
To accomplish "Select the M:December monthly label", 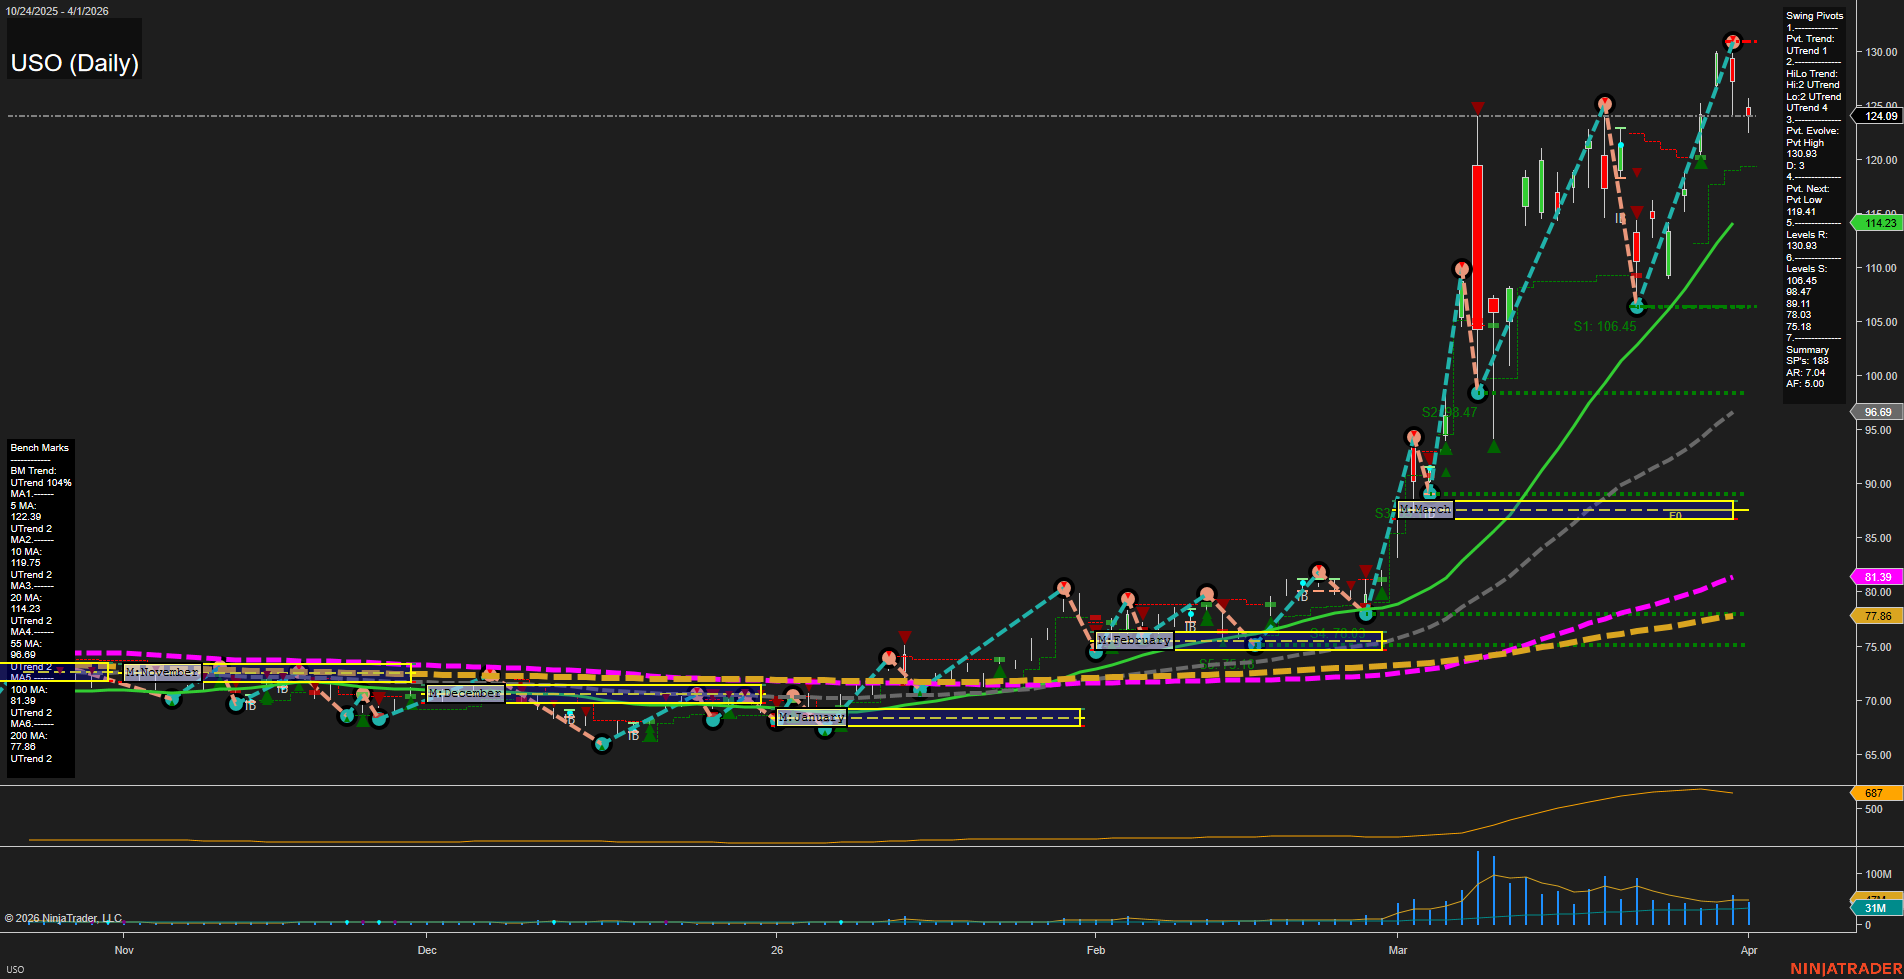I will click(465, 693).
